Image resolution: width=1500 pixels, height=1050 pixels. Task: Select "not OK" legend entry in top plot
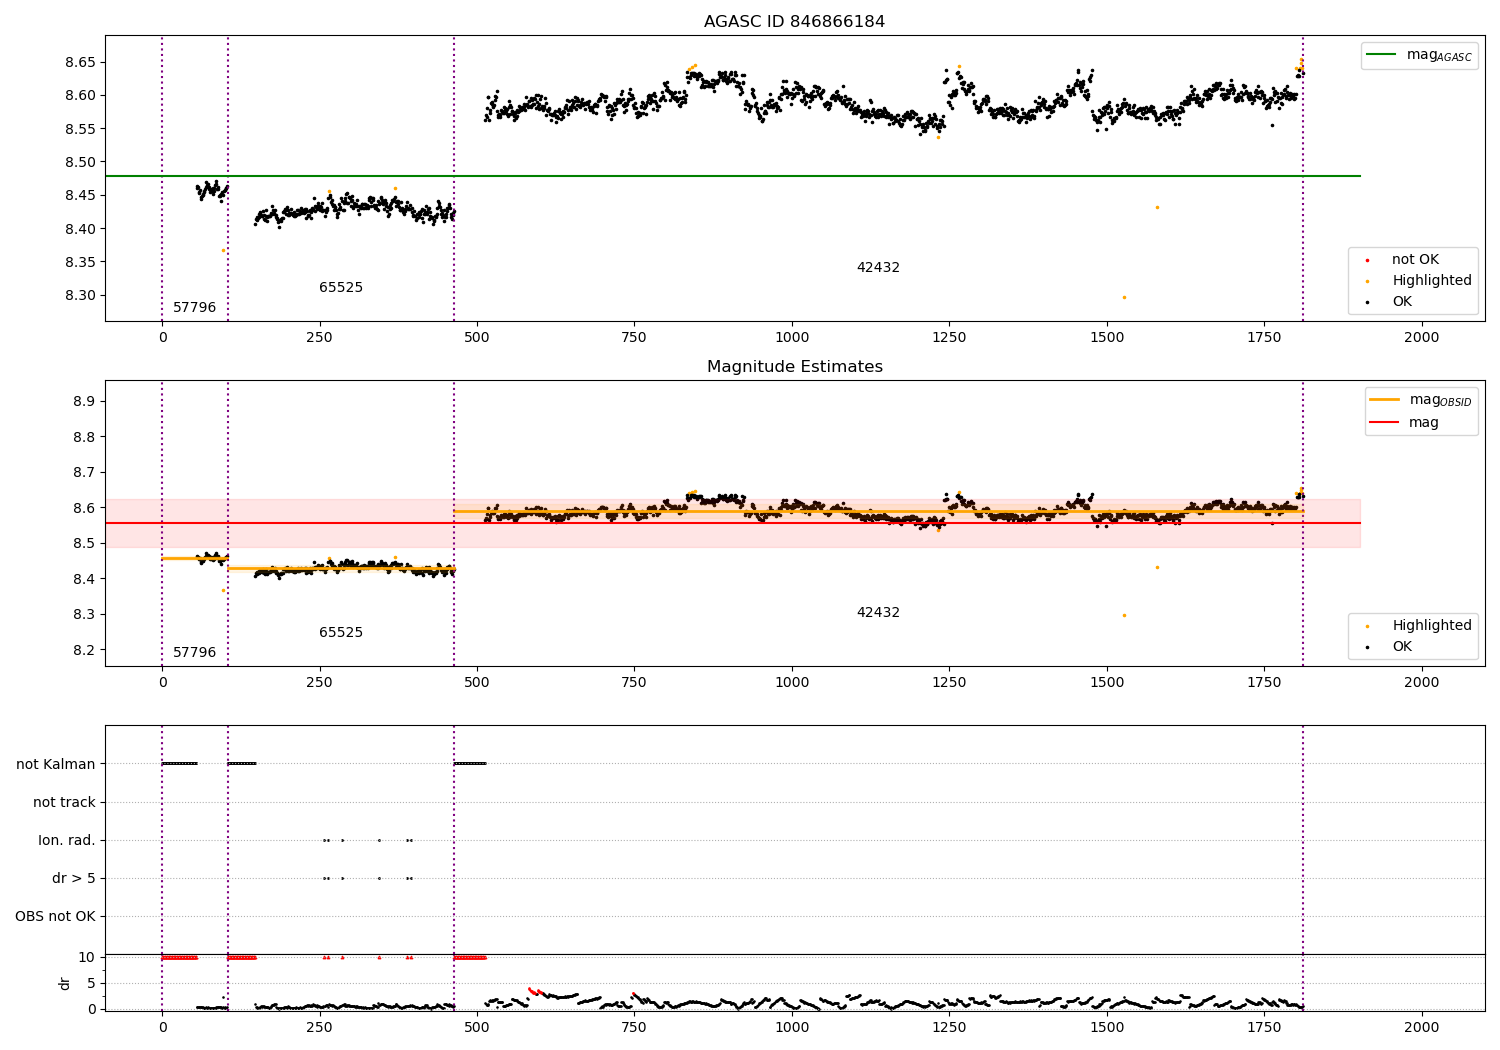coord(1415,260)
